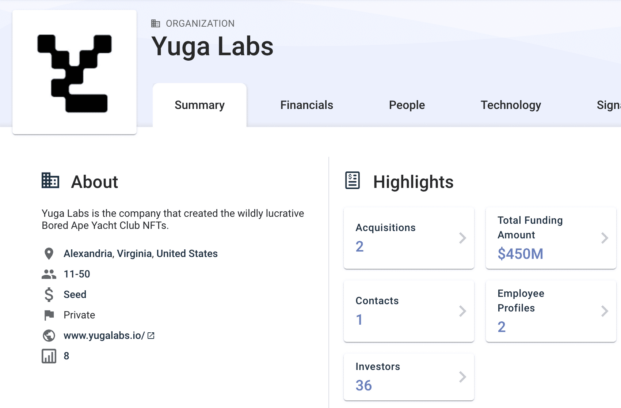Click the Highlights document icon
The image size is (621, 408).
pyautogui.click(x=352, y=181)
